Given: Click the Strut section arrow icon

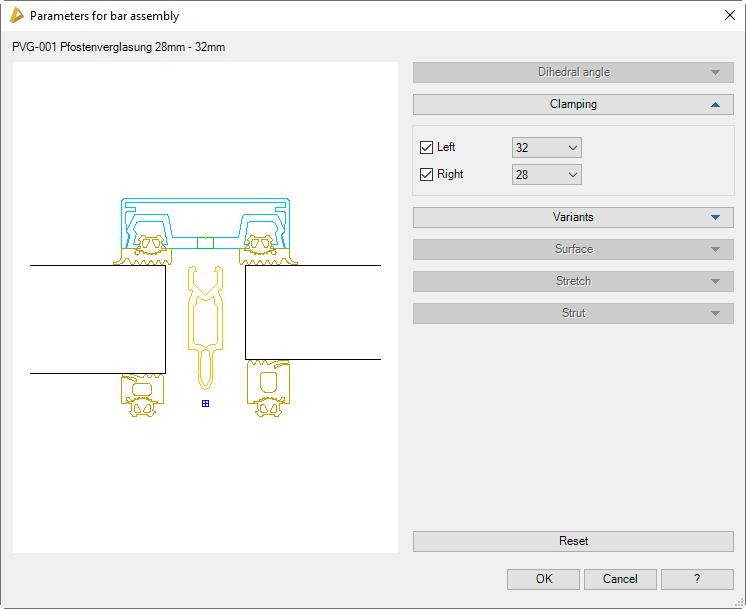Looking at the screenshot, I should [715, 313].
